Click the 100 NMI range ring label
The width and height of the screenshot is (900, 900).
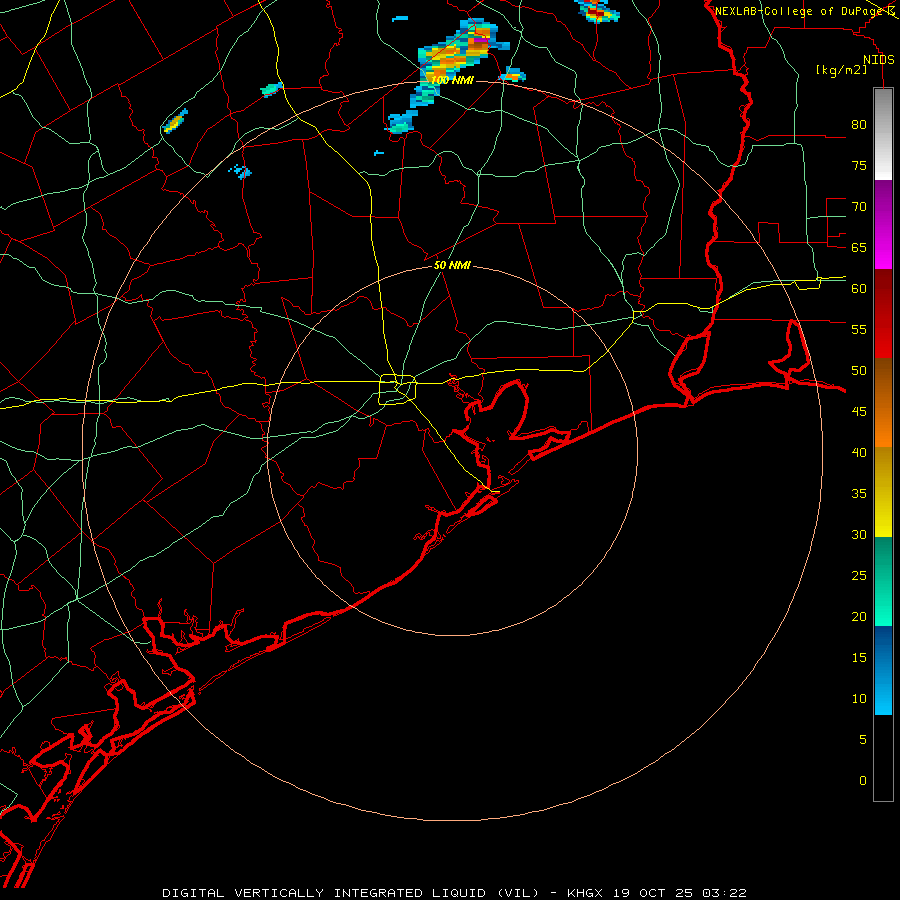(452, 80)
